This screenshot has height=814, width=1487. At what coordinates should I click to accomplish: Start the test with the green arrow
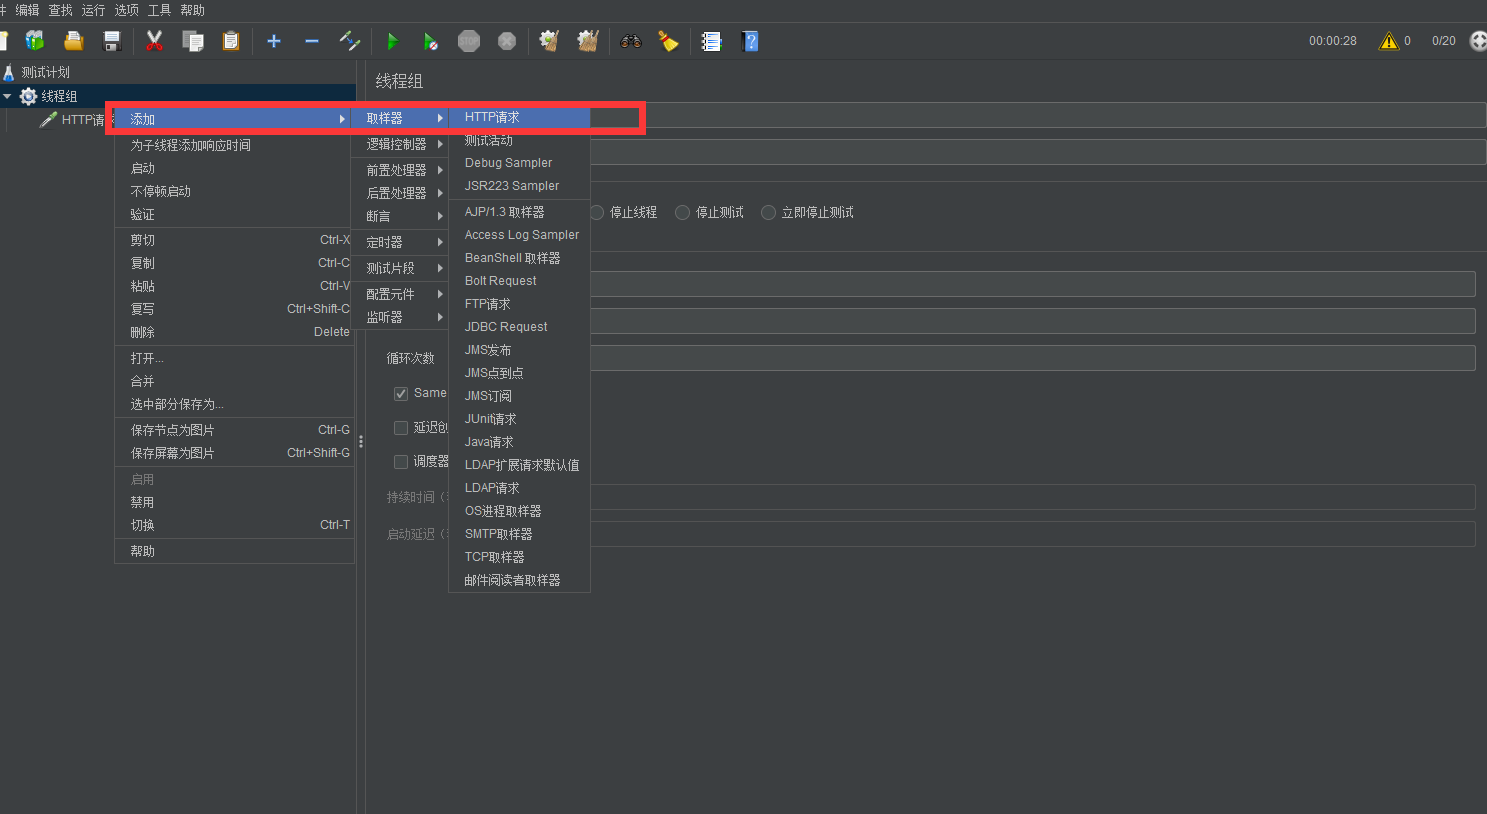pyautogui.click(x=393, y=41)
